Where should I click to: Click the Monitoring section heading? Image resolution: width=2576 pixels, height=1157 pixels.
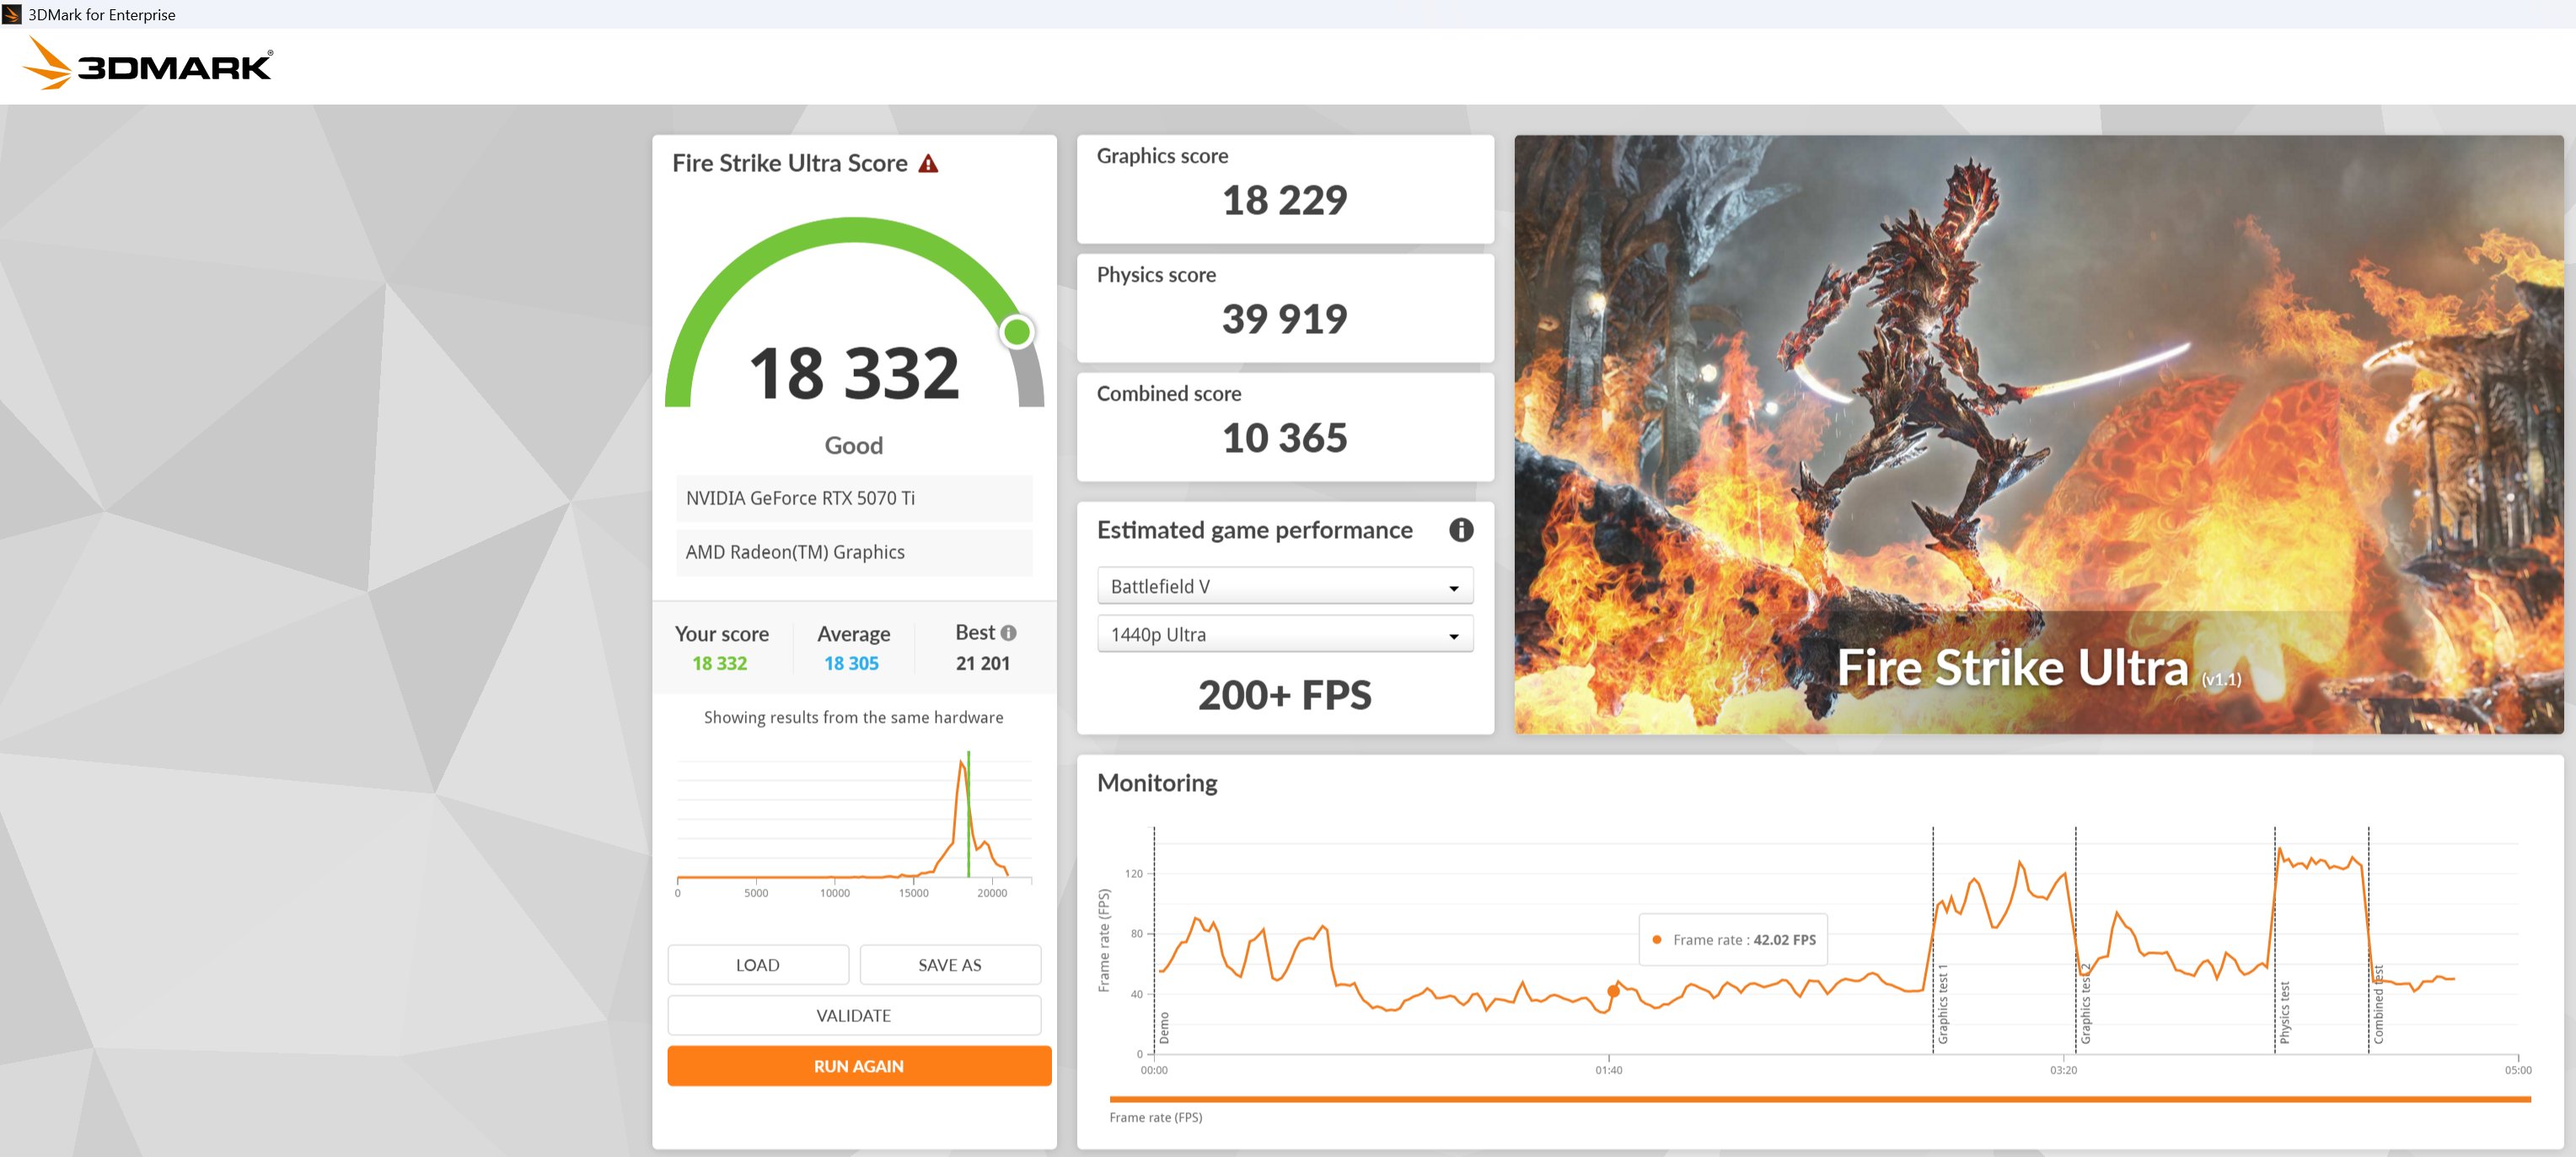(x=1157, y=783)
